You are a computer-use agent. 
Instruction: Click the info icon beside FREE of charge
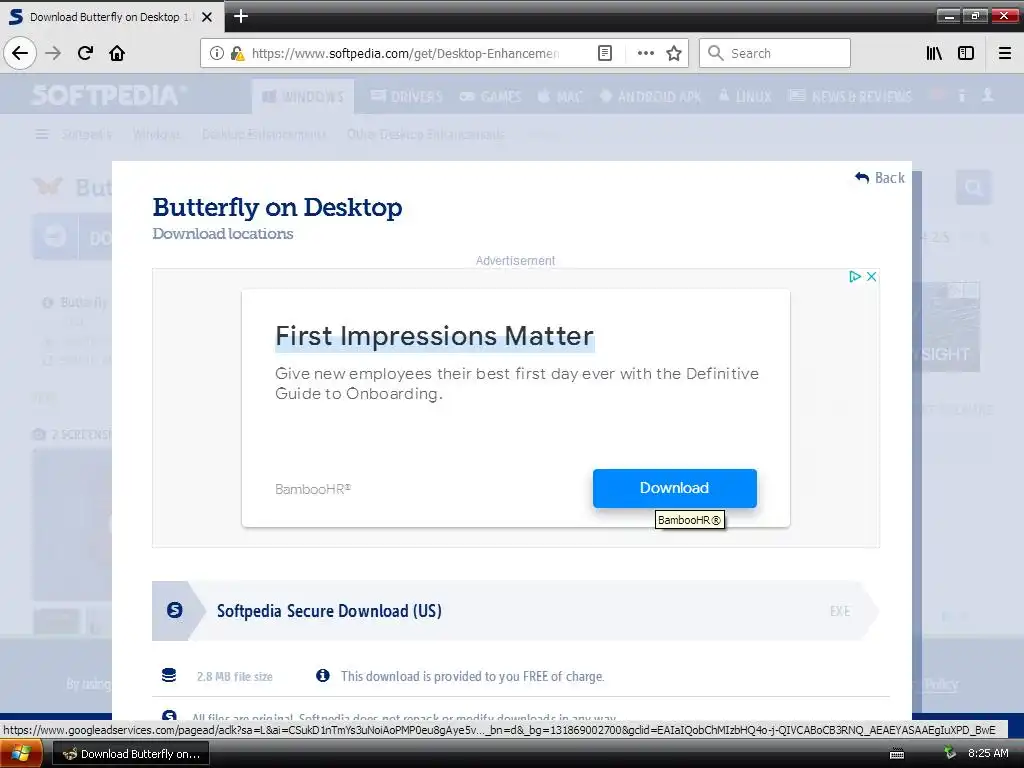coord(323,675)
